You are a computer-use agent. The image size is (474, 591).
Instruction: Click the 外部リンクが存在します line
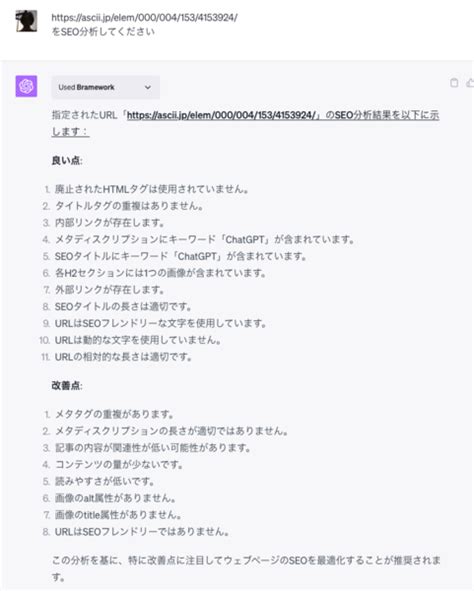pyautogui.click(x=110, y=289)
